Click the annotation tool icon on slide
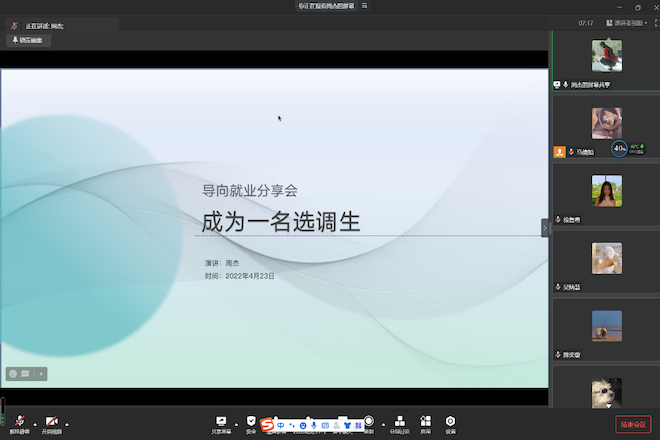The height and width of the screenshot is (440, 660). [14, 374]
